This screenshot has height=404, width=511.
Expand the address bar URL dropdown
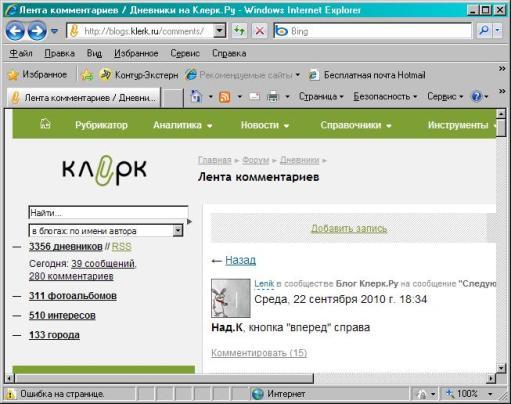tap(219, 31)
